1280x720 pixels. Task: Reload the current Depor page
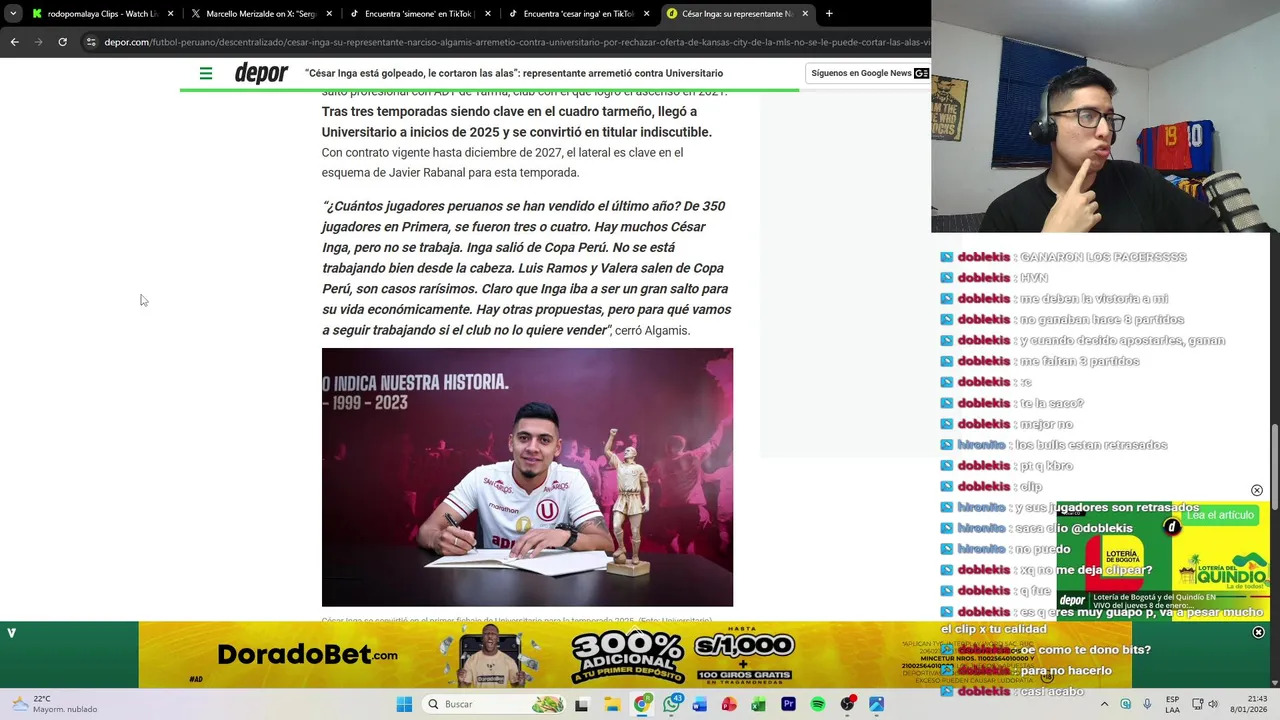pos(62,42)
